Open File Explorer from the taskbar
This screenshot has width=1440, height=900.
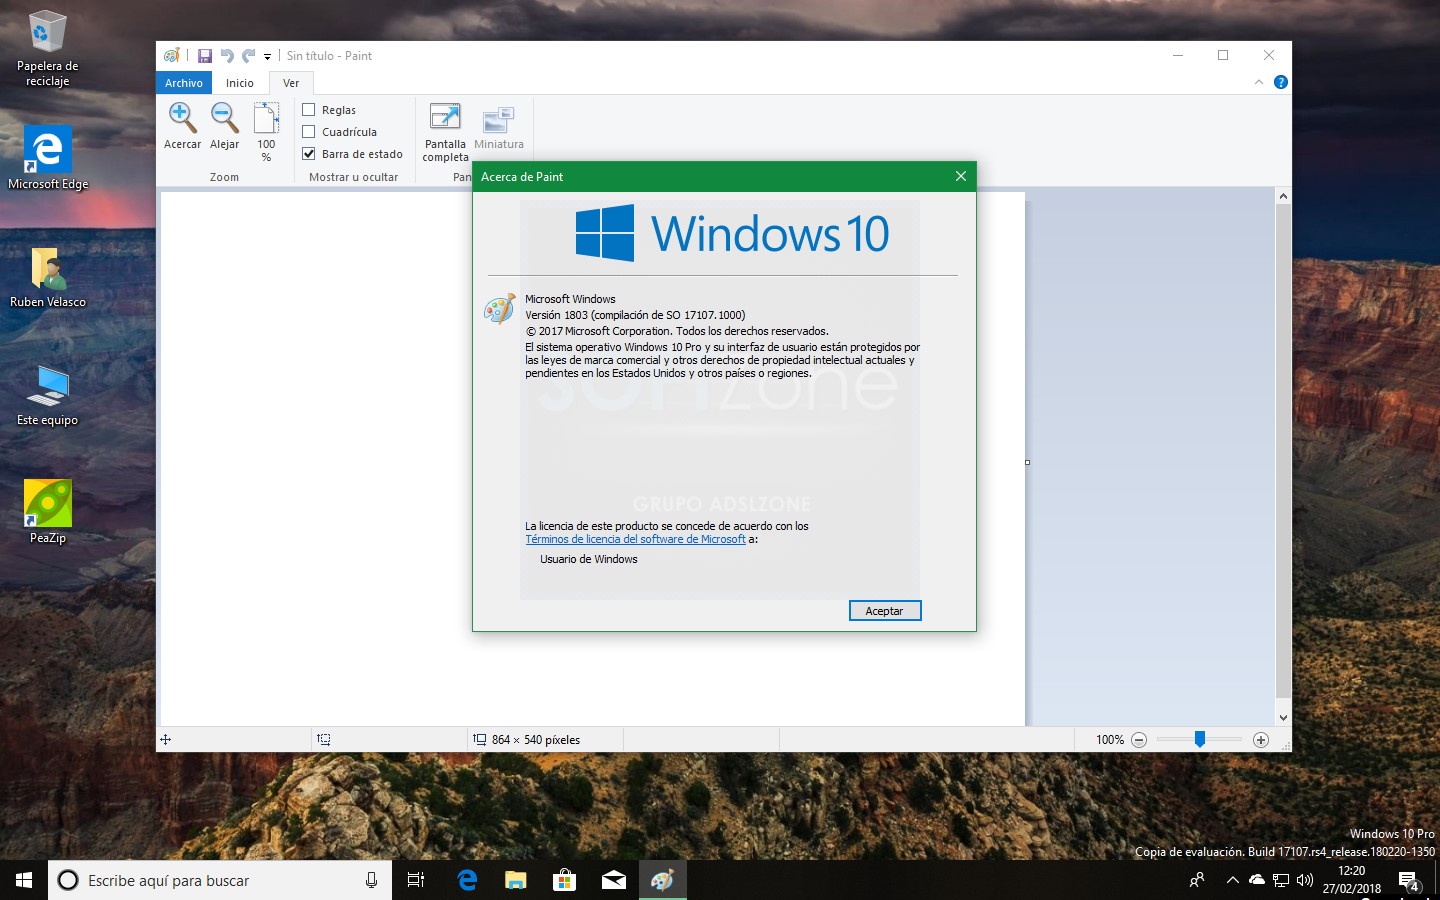click(x=515, y=880)
